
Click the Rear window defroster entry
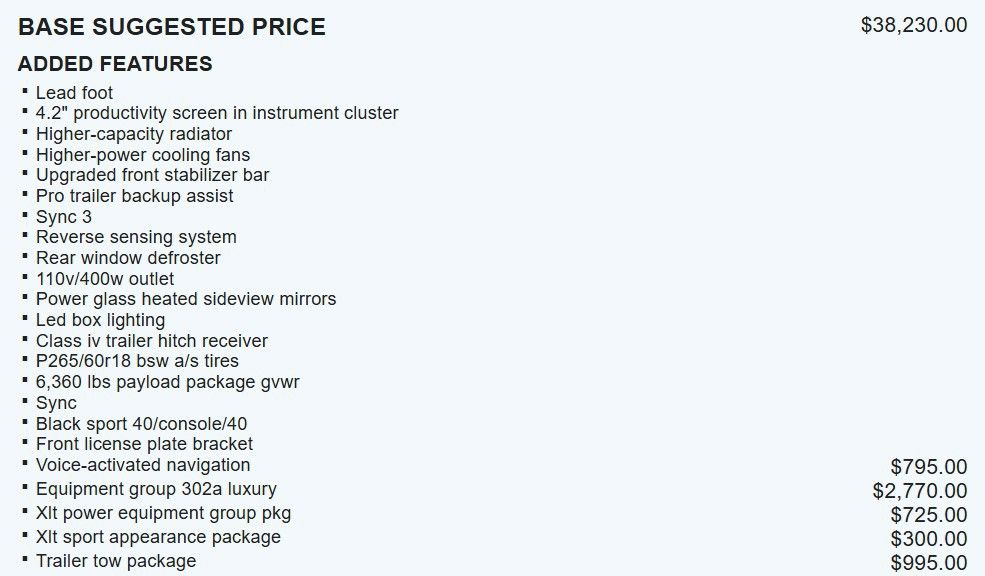point(128,258)
